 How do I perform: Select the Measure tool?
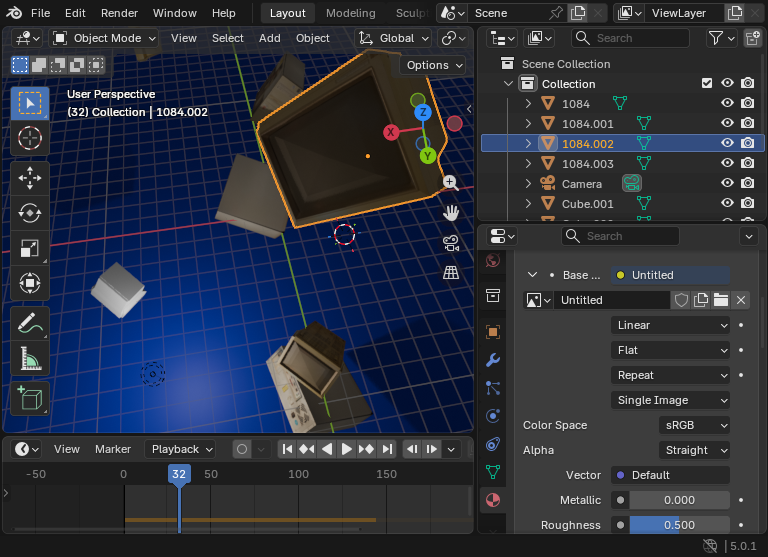pos(29,359)
